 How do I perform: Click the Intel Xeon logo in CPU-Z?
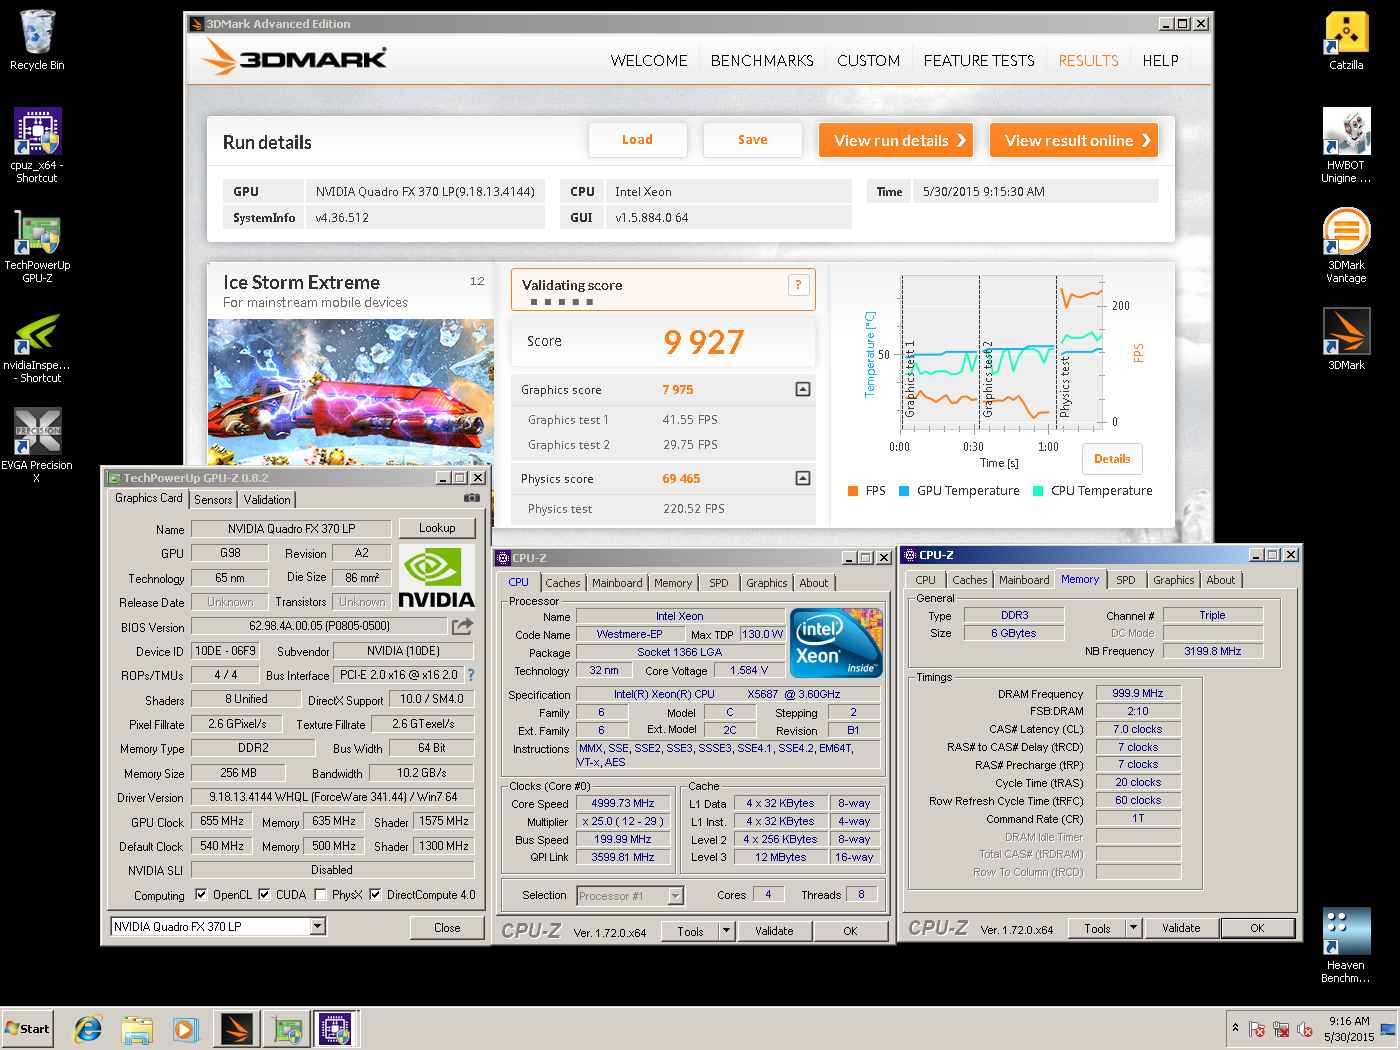(836, 642)
